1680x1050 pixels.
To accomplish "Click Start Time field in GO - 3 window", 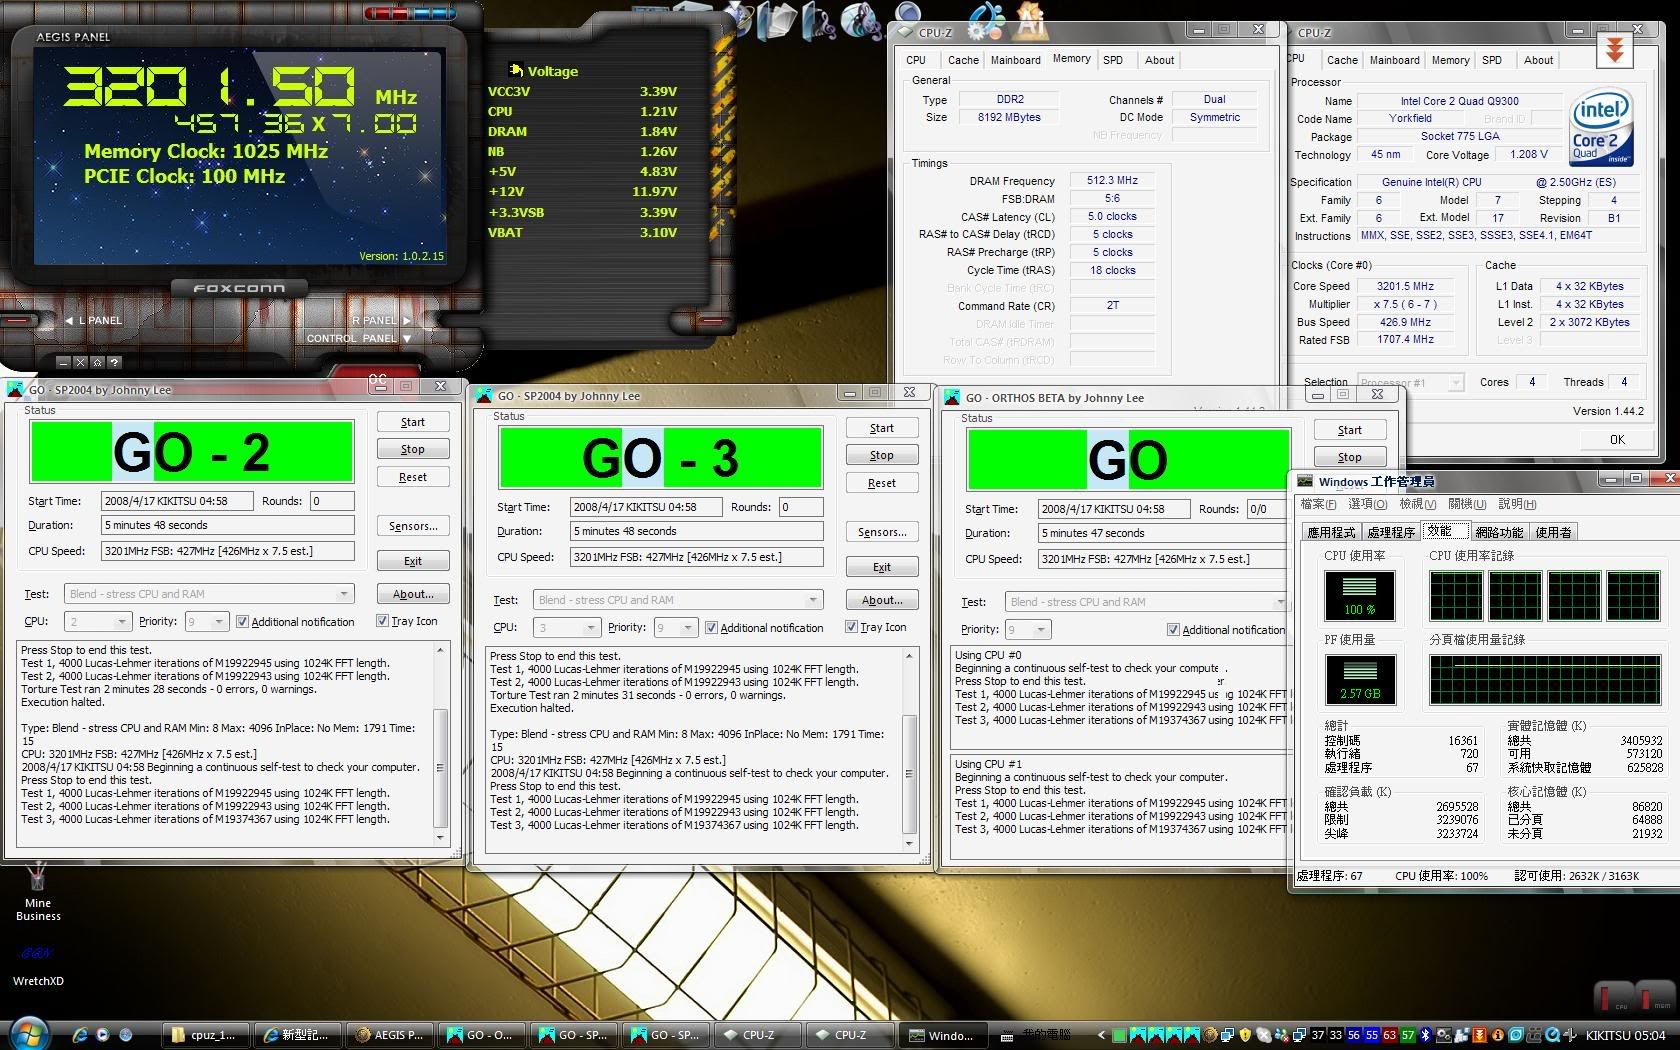I will tap(647, 507).
